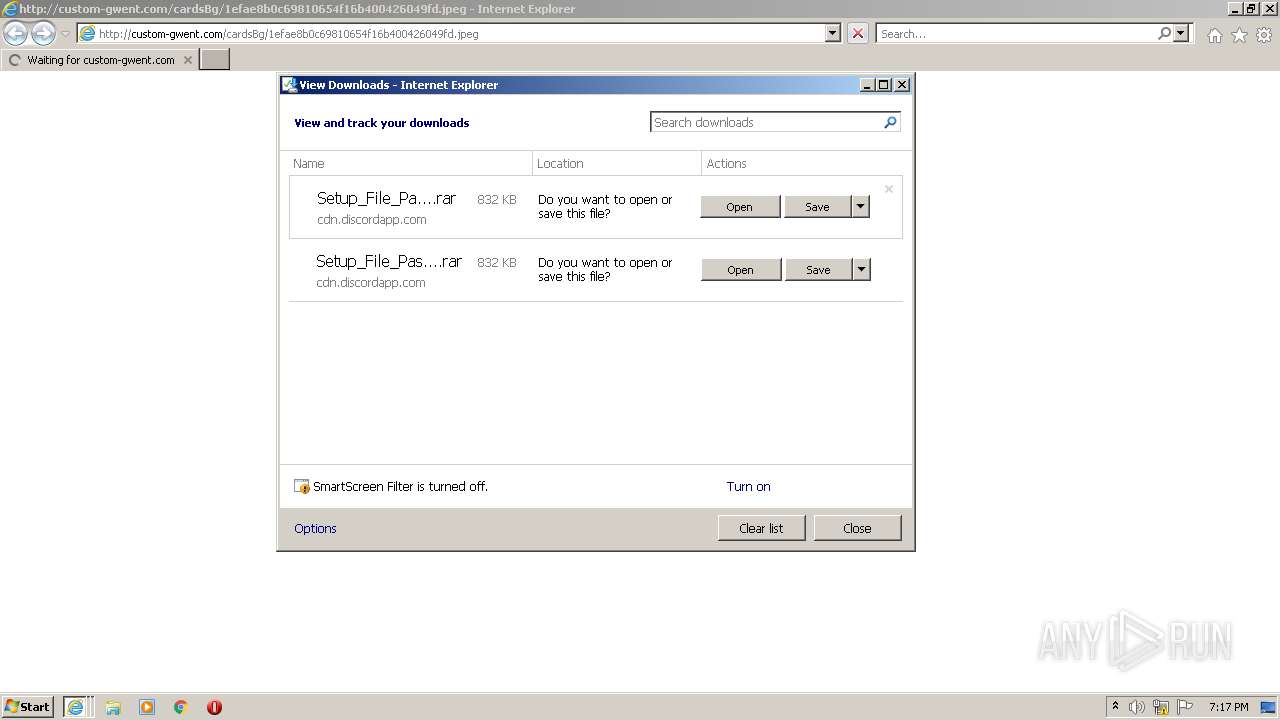Open download Options link
1280x720 pixels.
(315, 529)
